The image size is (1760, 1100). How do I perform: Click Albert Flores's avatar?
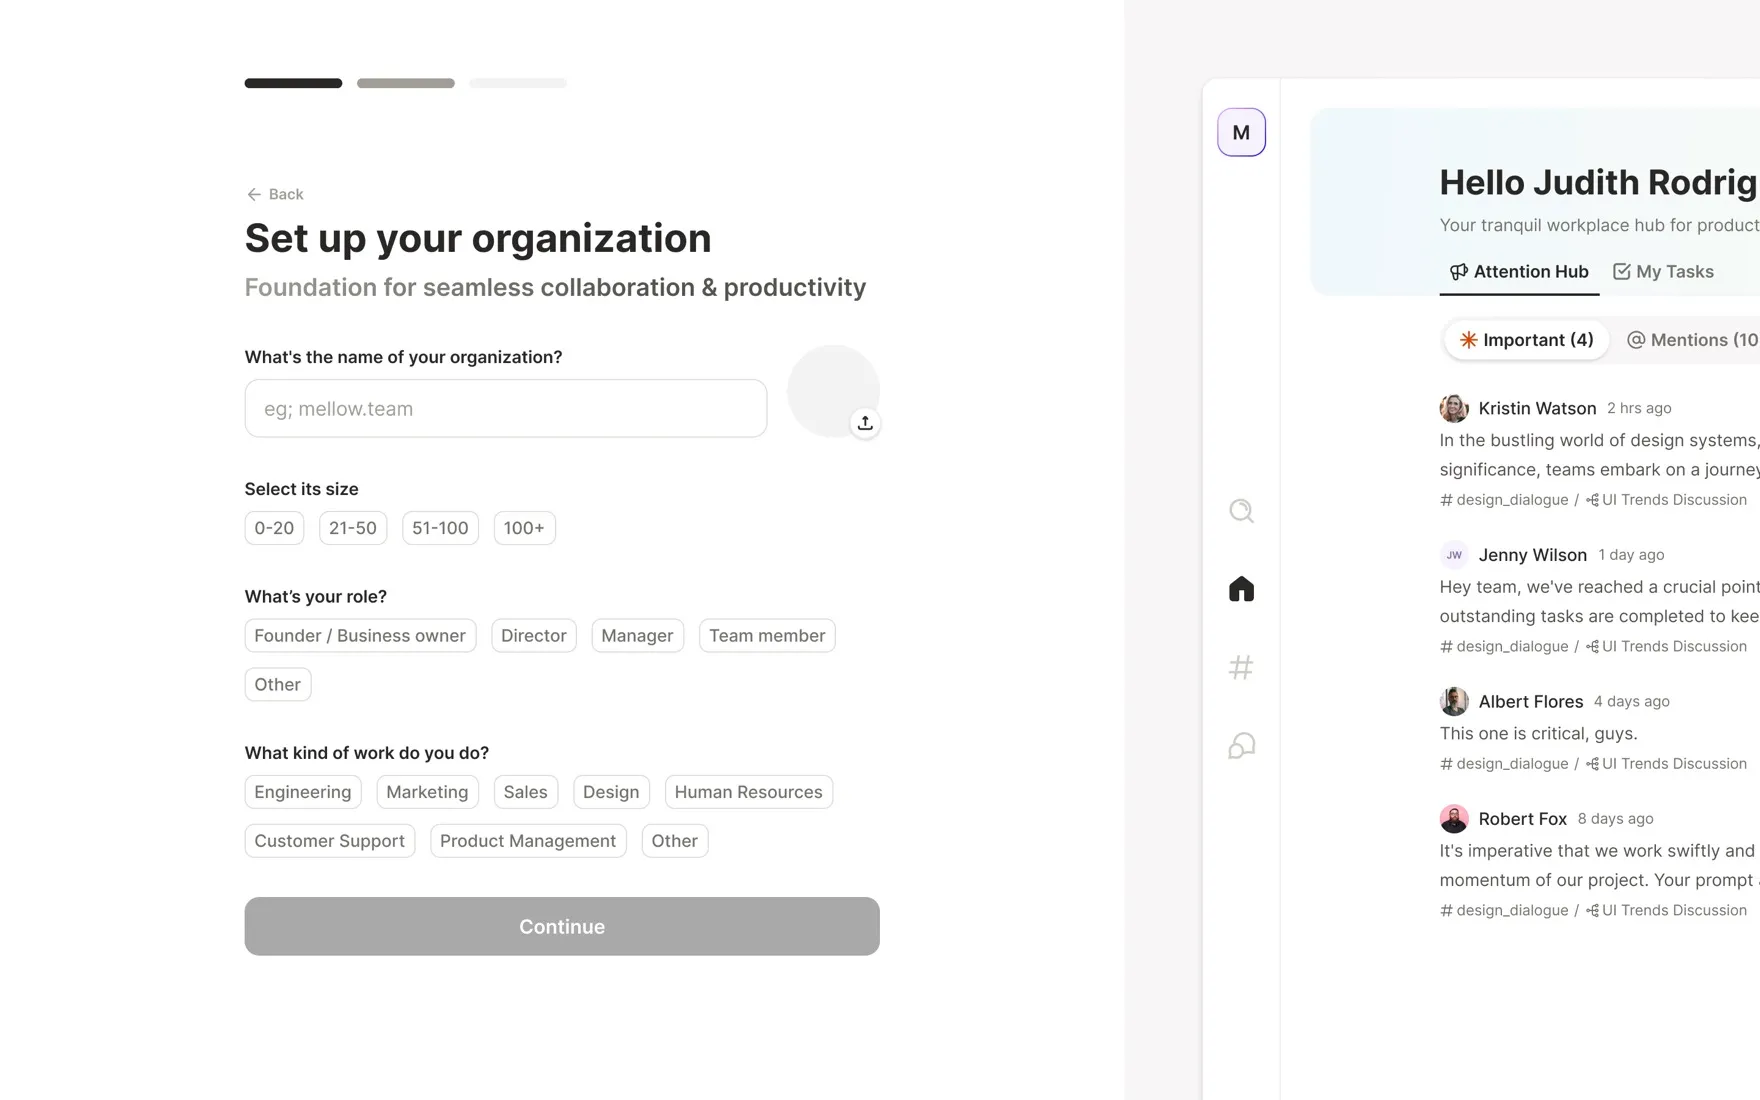(x=1454, y=701)
